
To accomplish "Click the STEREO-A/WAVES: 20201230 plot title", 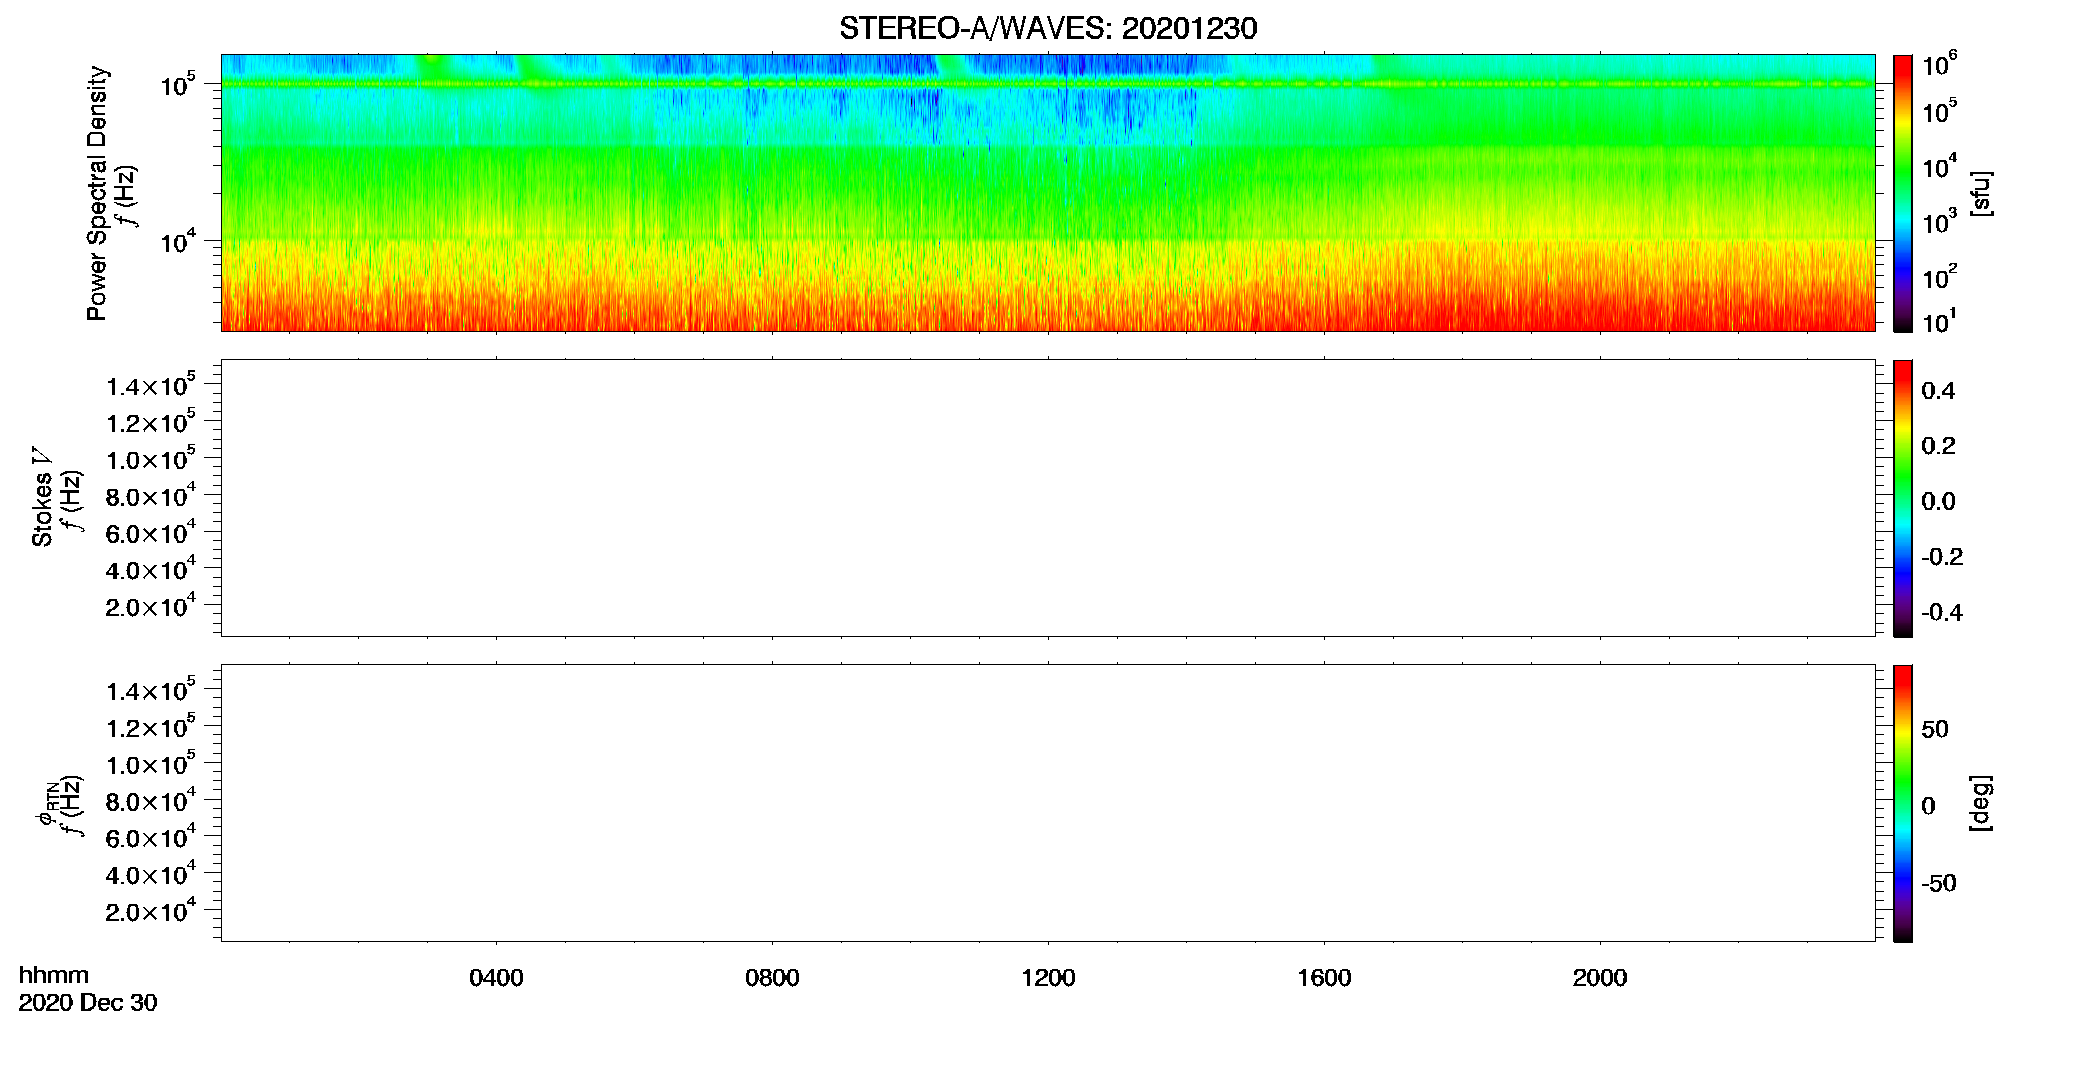I will pyautogui.click(x=1048, y=28).
